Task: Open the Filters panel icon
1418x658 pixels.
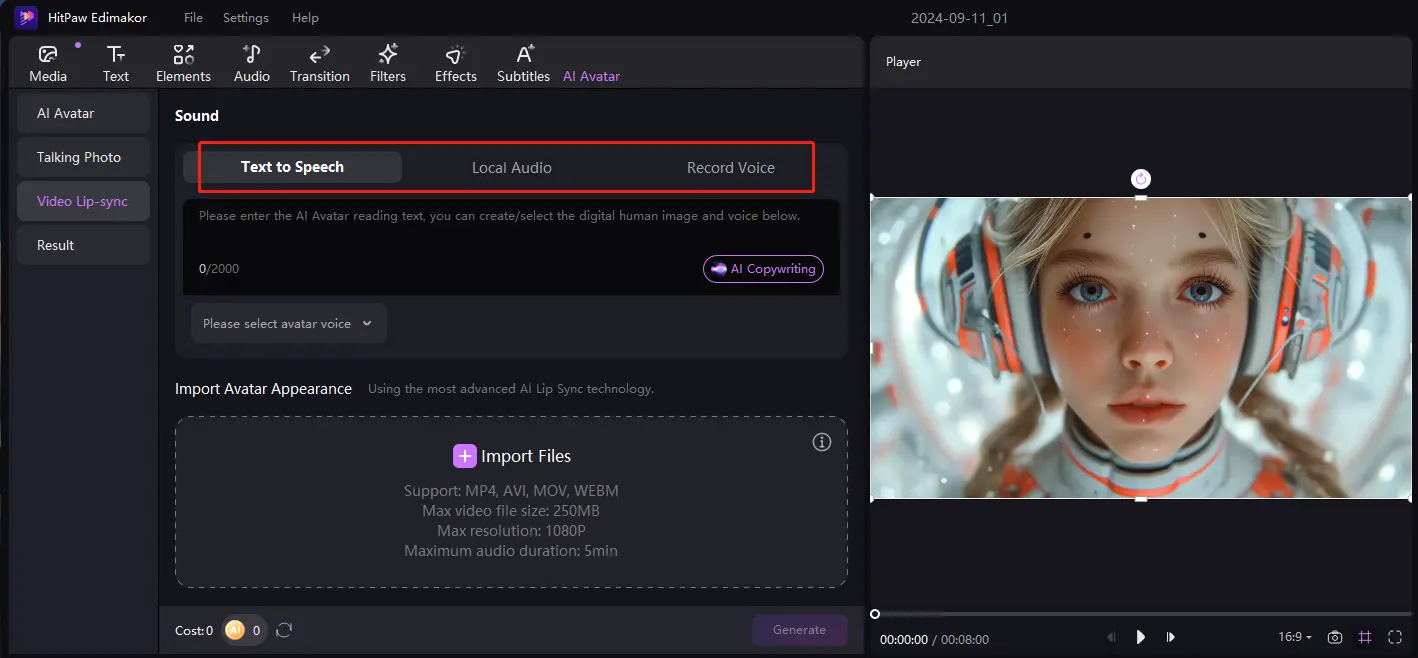Action: [x=388, y=62]
